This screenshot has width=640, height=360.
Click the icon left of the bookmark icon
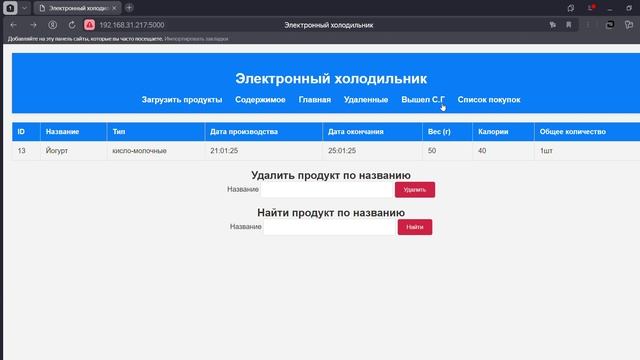click(553, 25)
